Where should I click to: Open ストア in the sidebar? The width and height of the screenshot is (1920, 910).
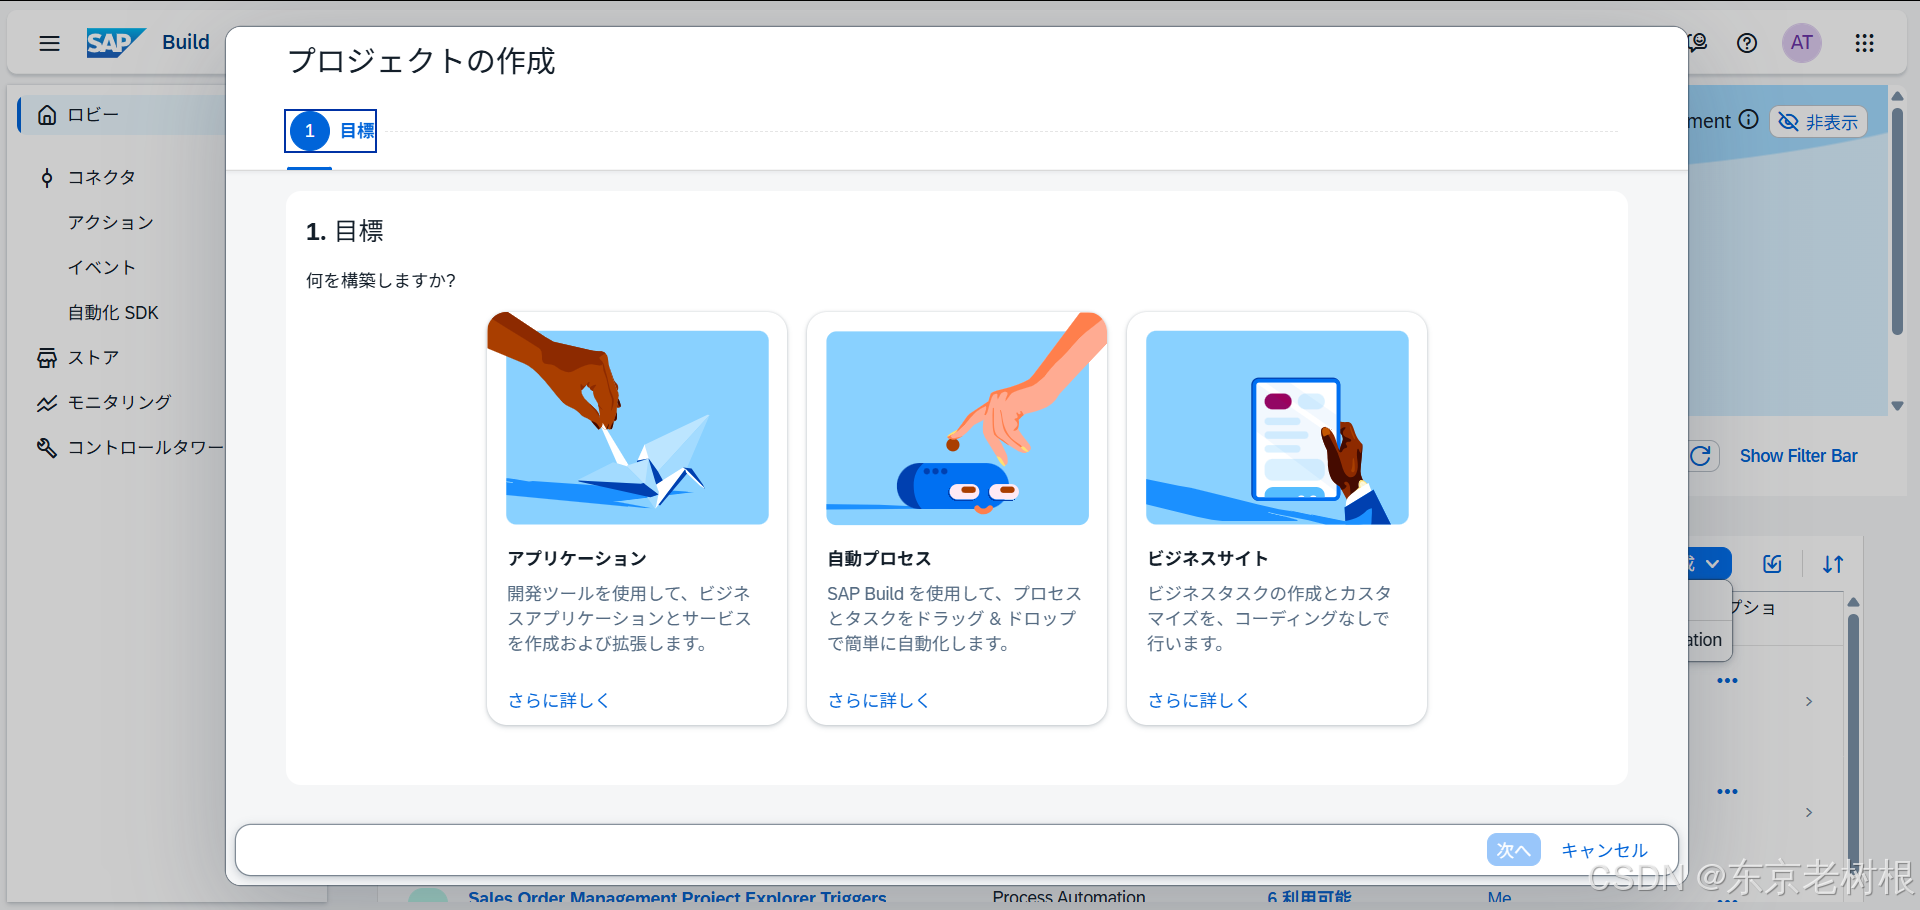click(93, 358)
